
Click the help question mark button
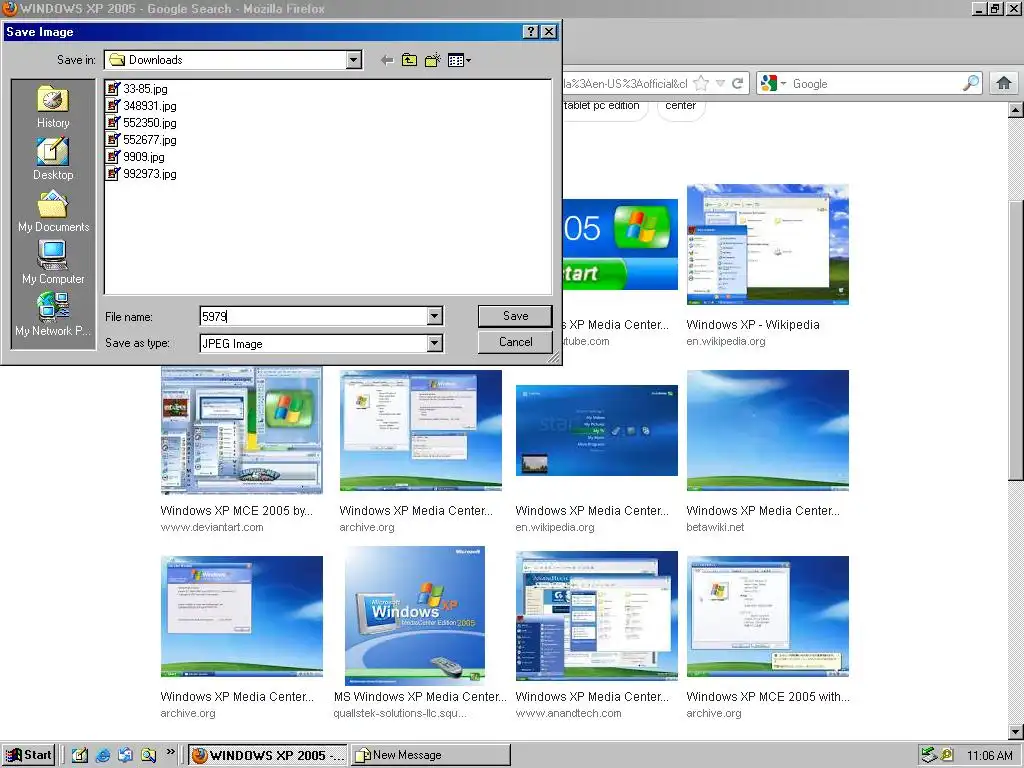pos(532,31)
